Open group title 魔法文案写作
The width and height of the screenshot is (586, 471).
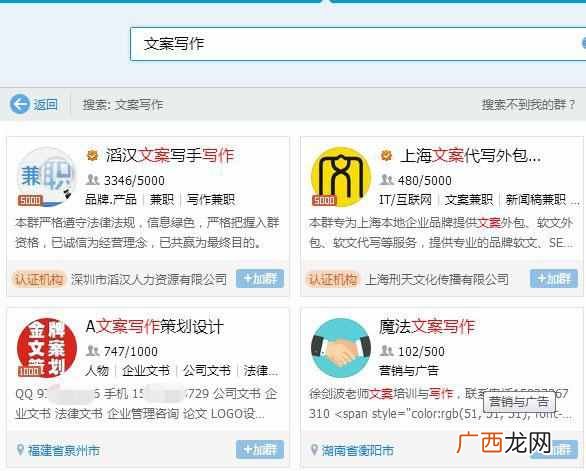(427, 327)
